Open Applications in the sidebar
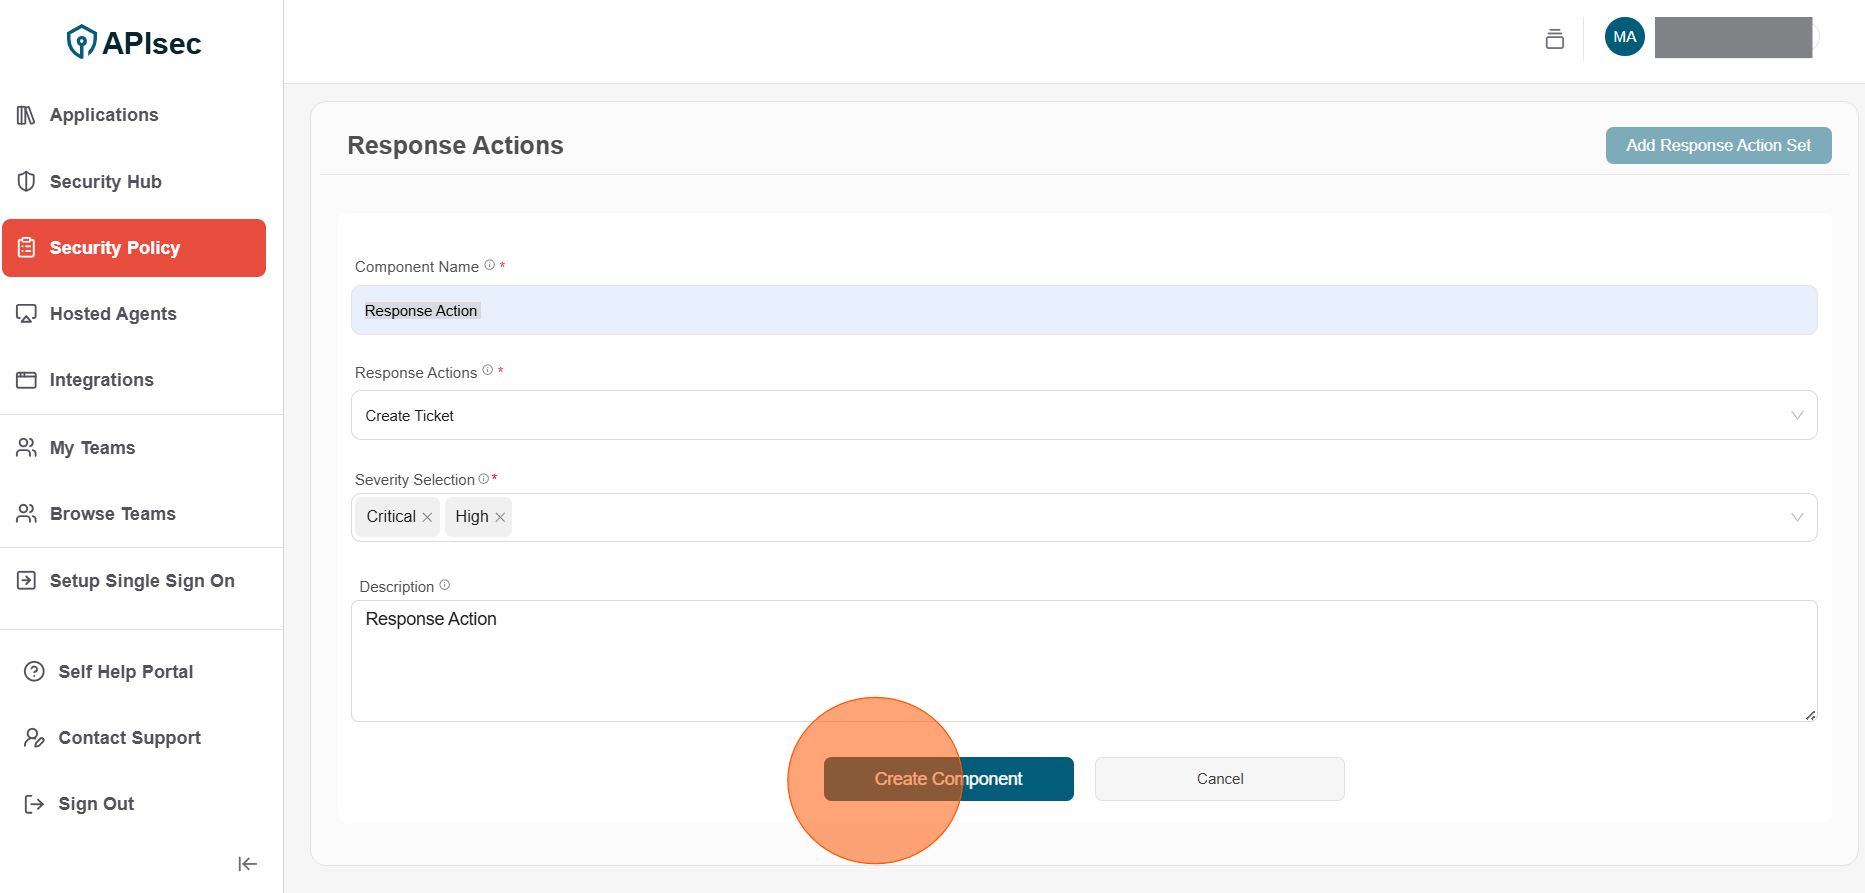The image size is (1865, 893). click(104, 115)
